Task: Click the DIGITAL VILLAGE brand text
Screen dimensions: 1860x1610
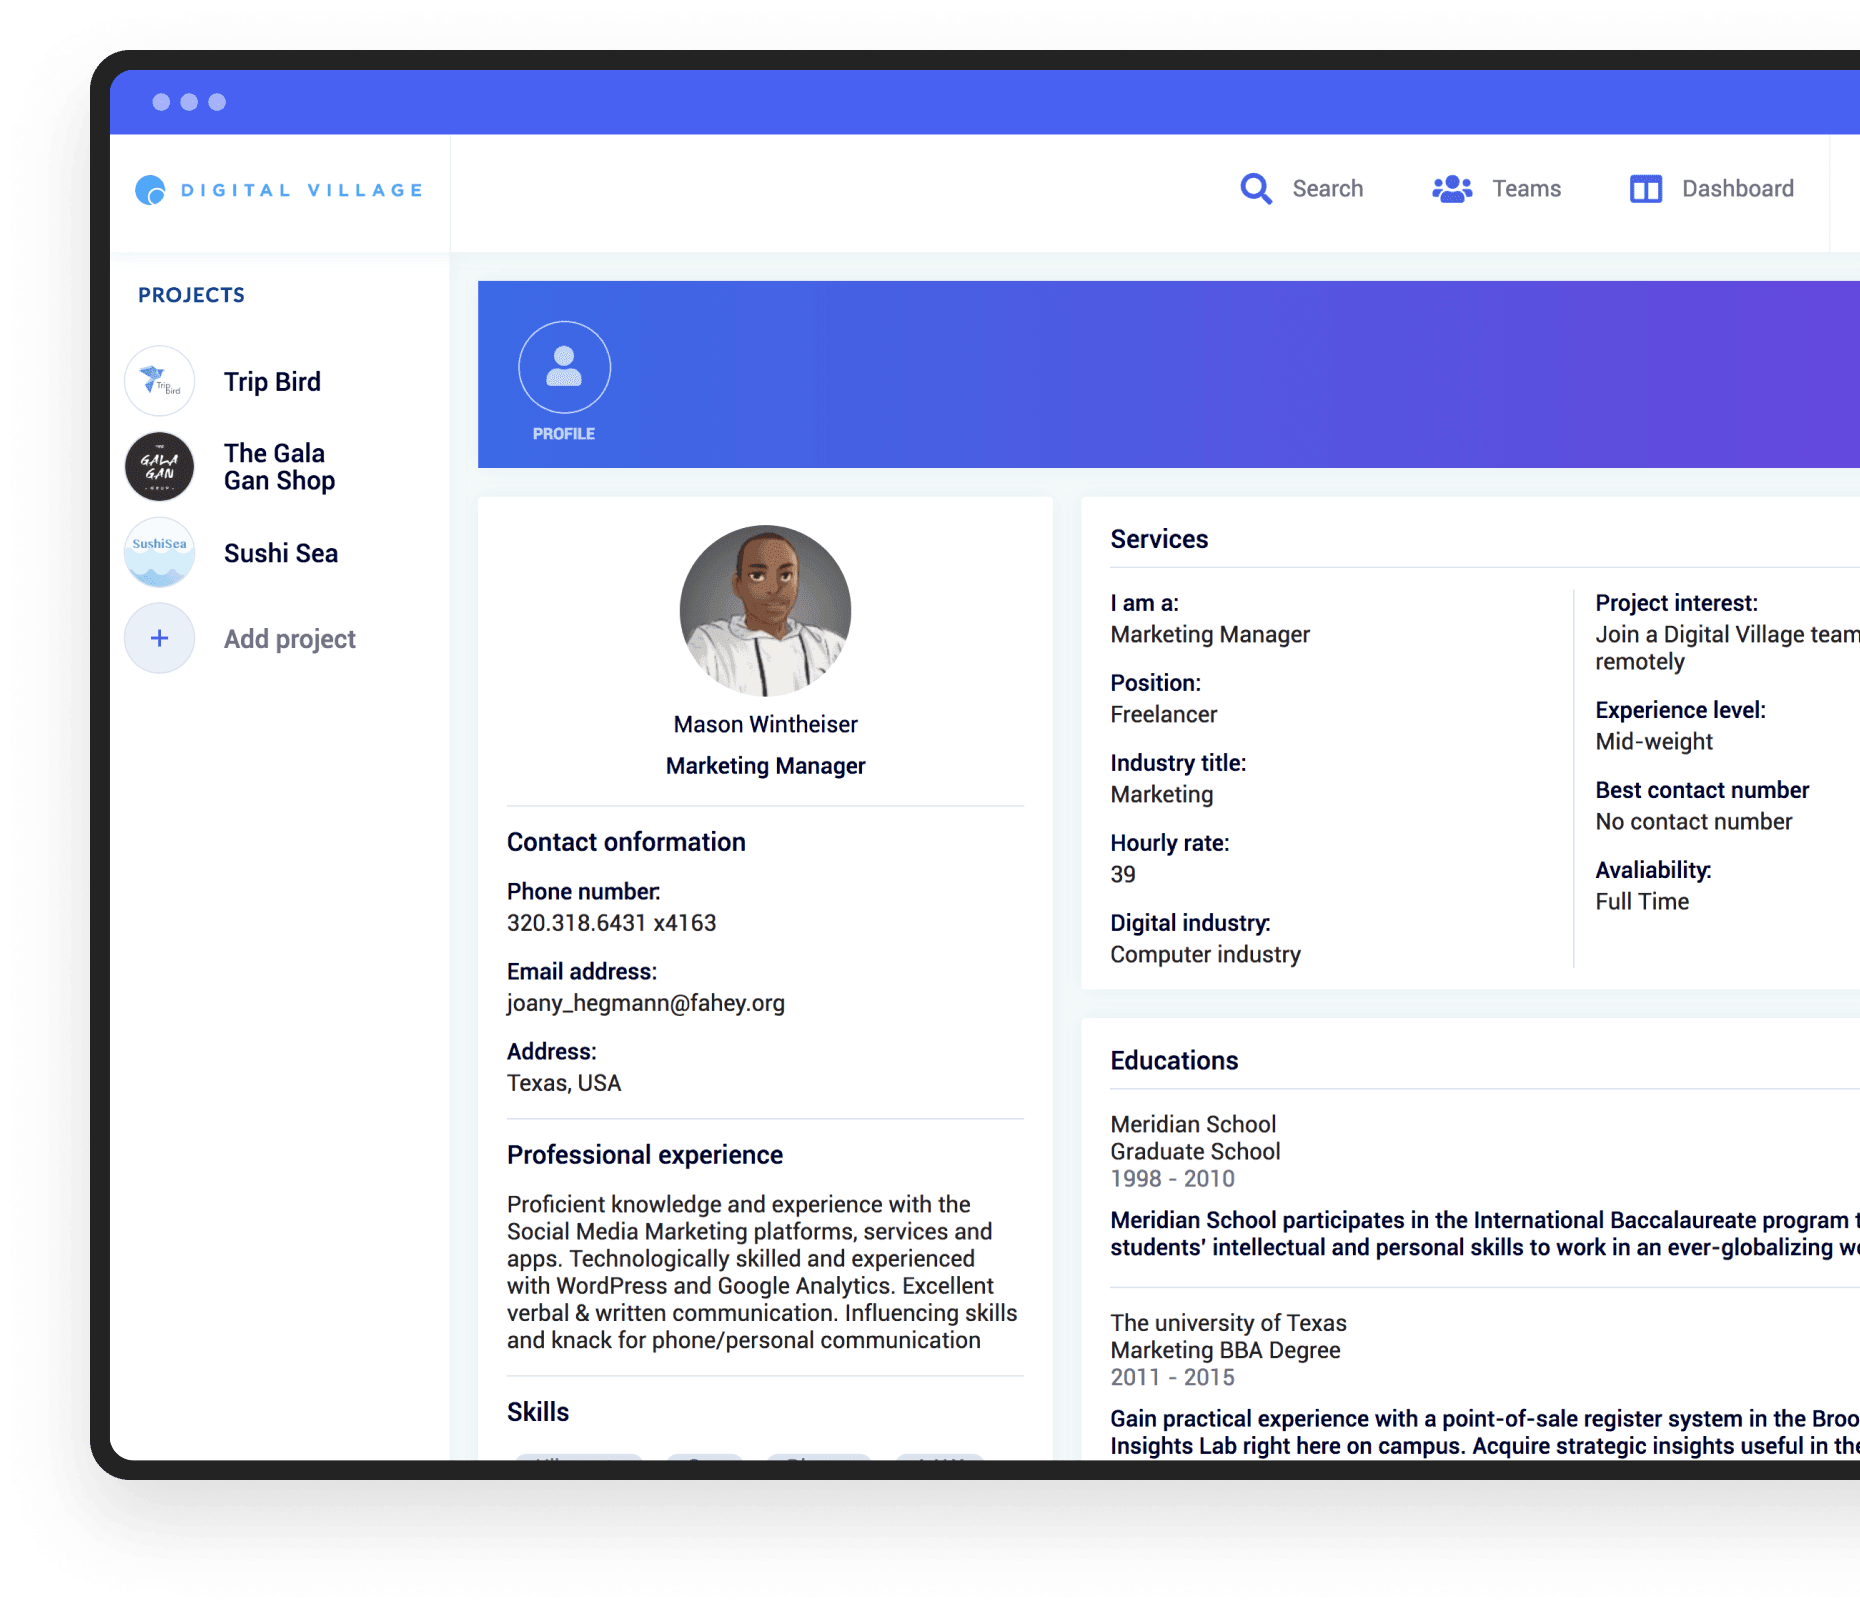Action: click(x=302, y=190)
